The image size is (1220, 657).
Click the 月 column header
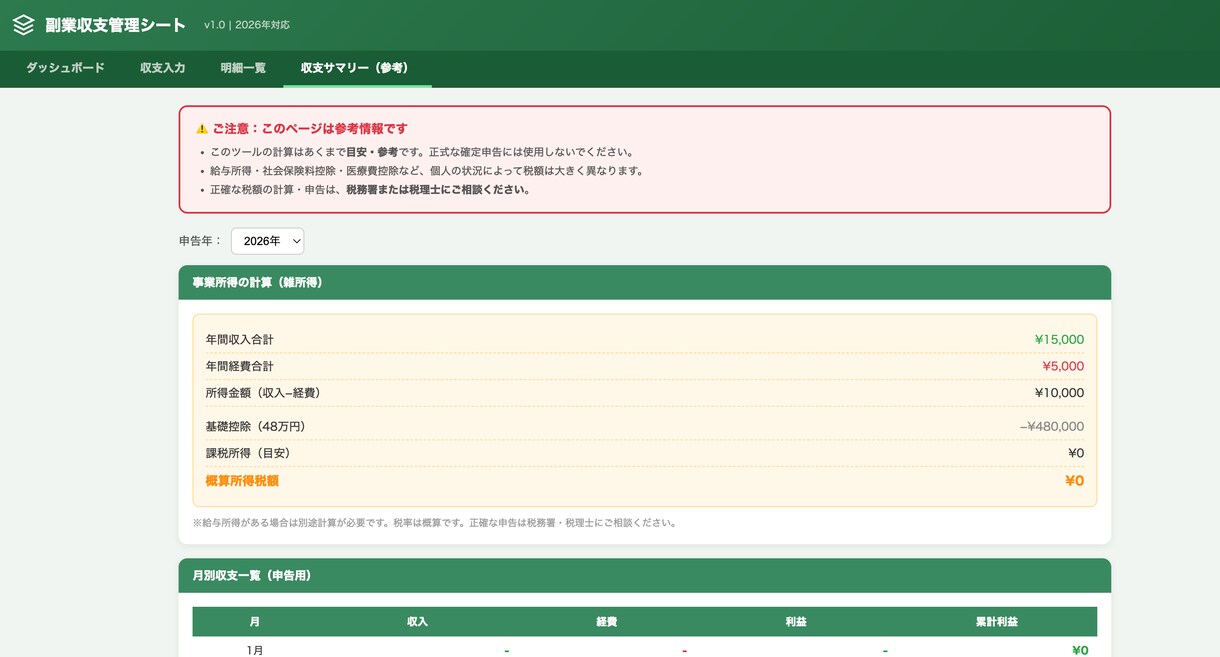(255, 622)
